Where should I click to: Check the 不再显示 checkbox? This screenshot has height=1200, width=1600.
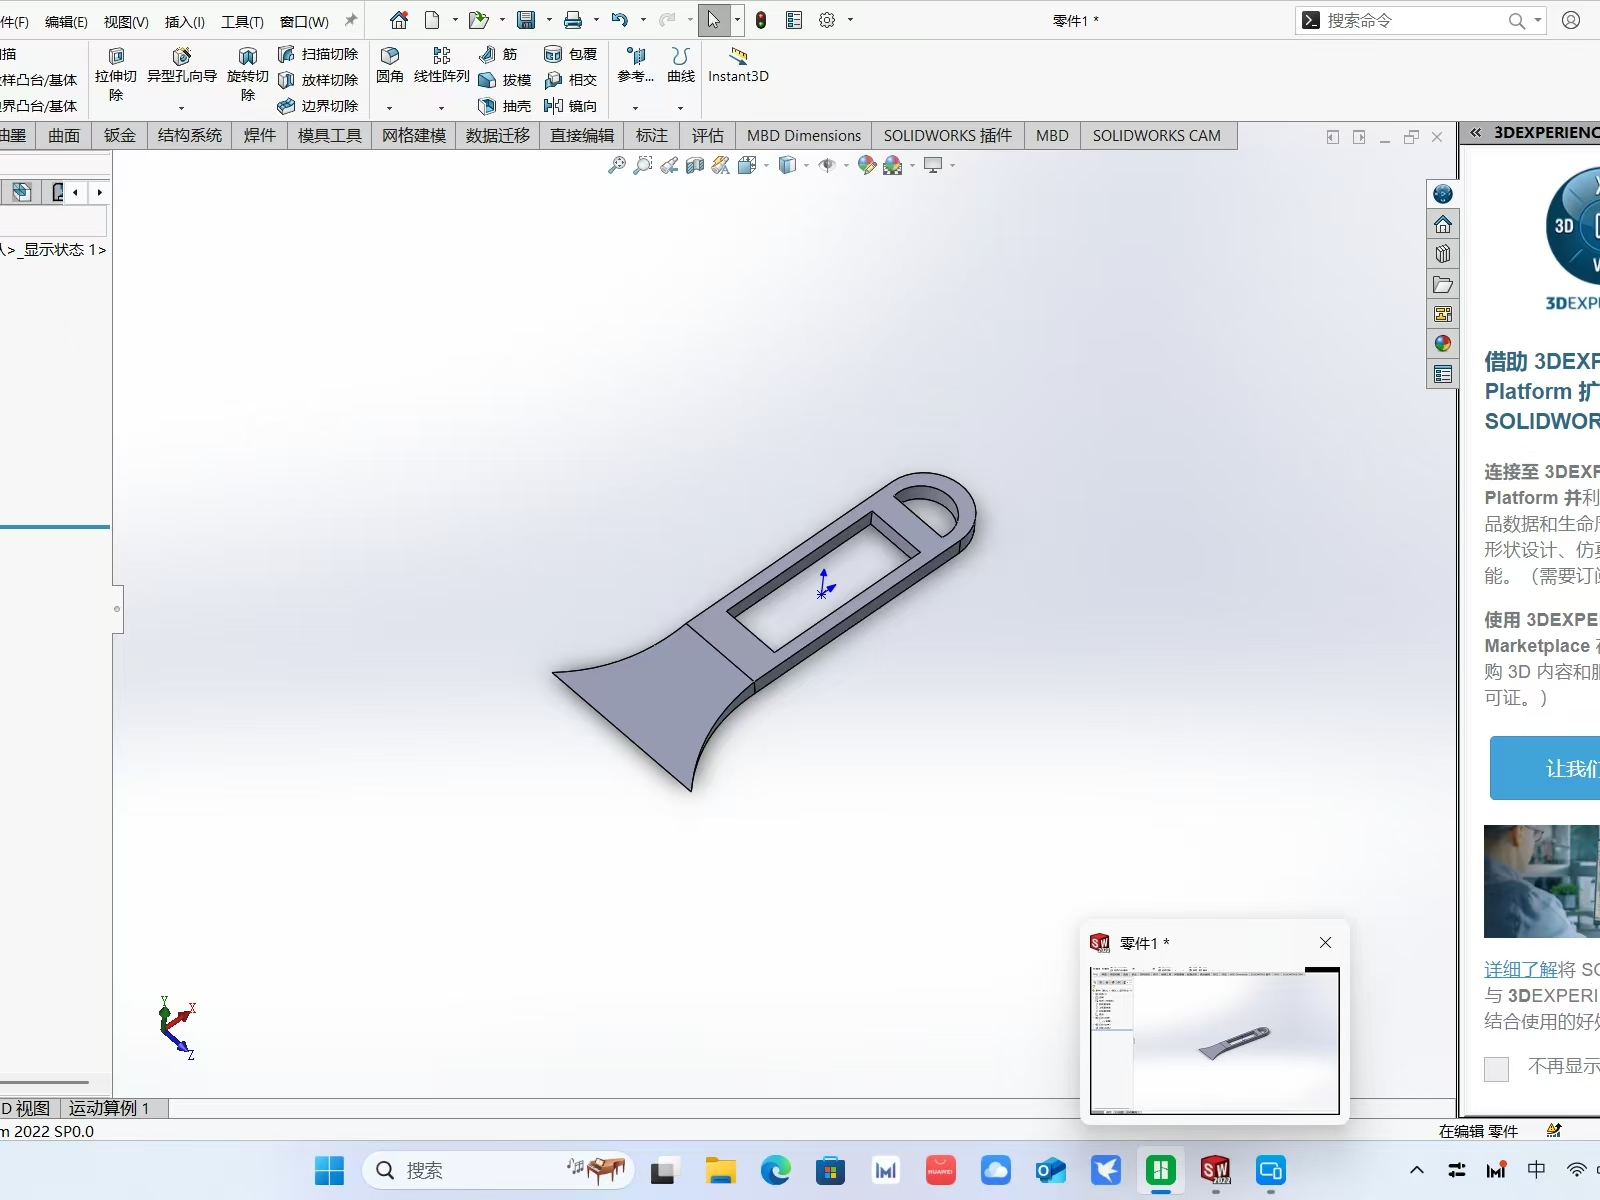click(x=1496, y=1068)
